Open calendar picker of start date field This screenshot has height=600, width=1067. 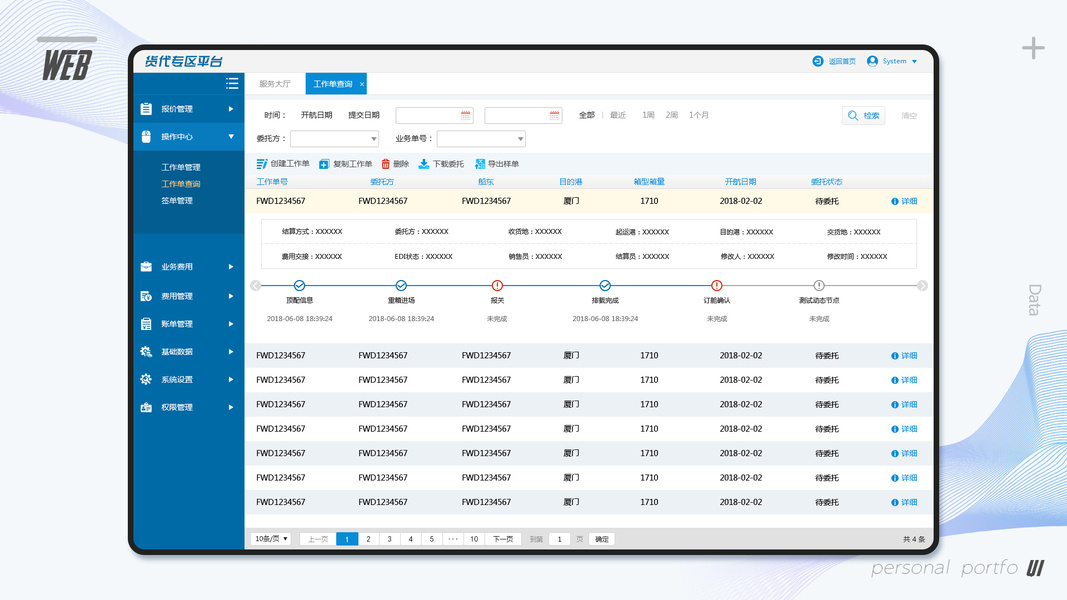(465, 116)
